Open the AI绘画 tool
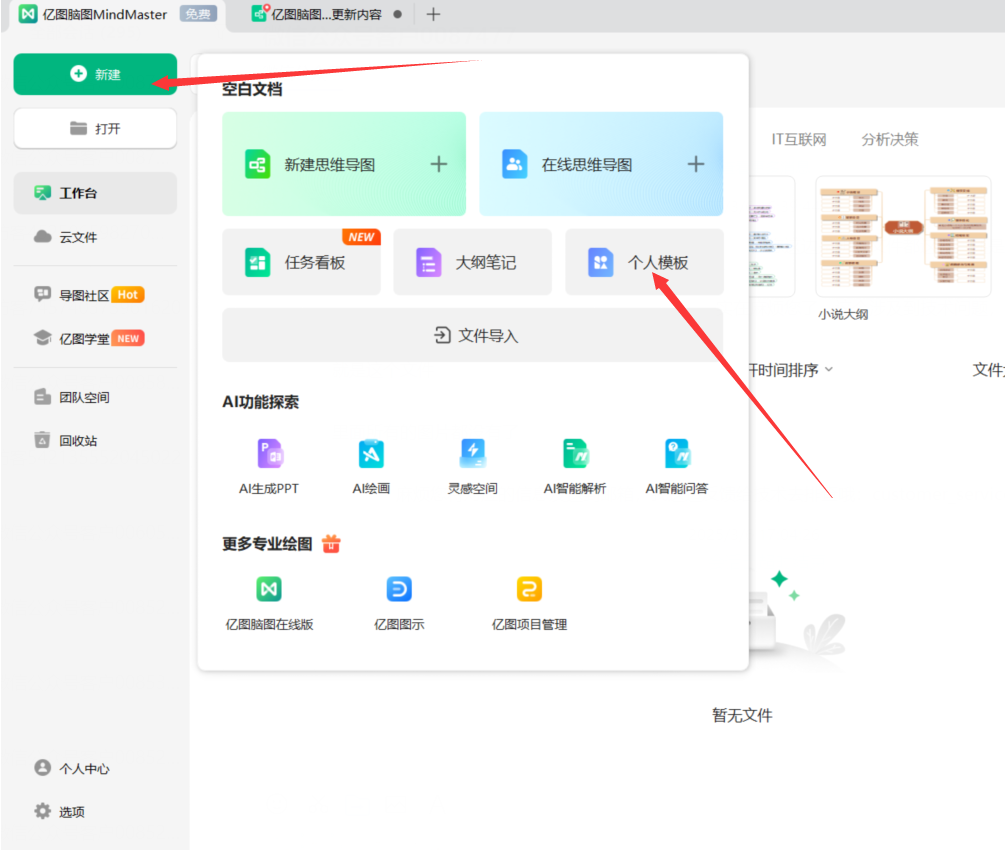1005x850 pixels. (371, 454)
